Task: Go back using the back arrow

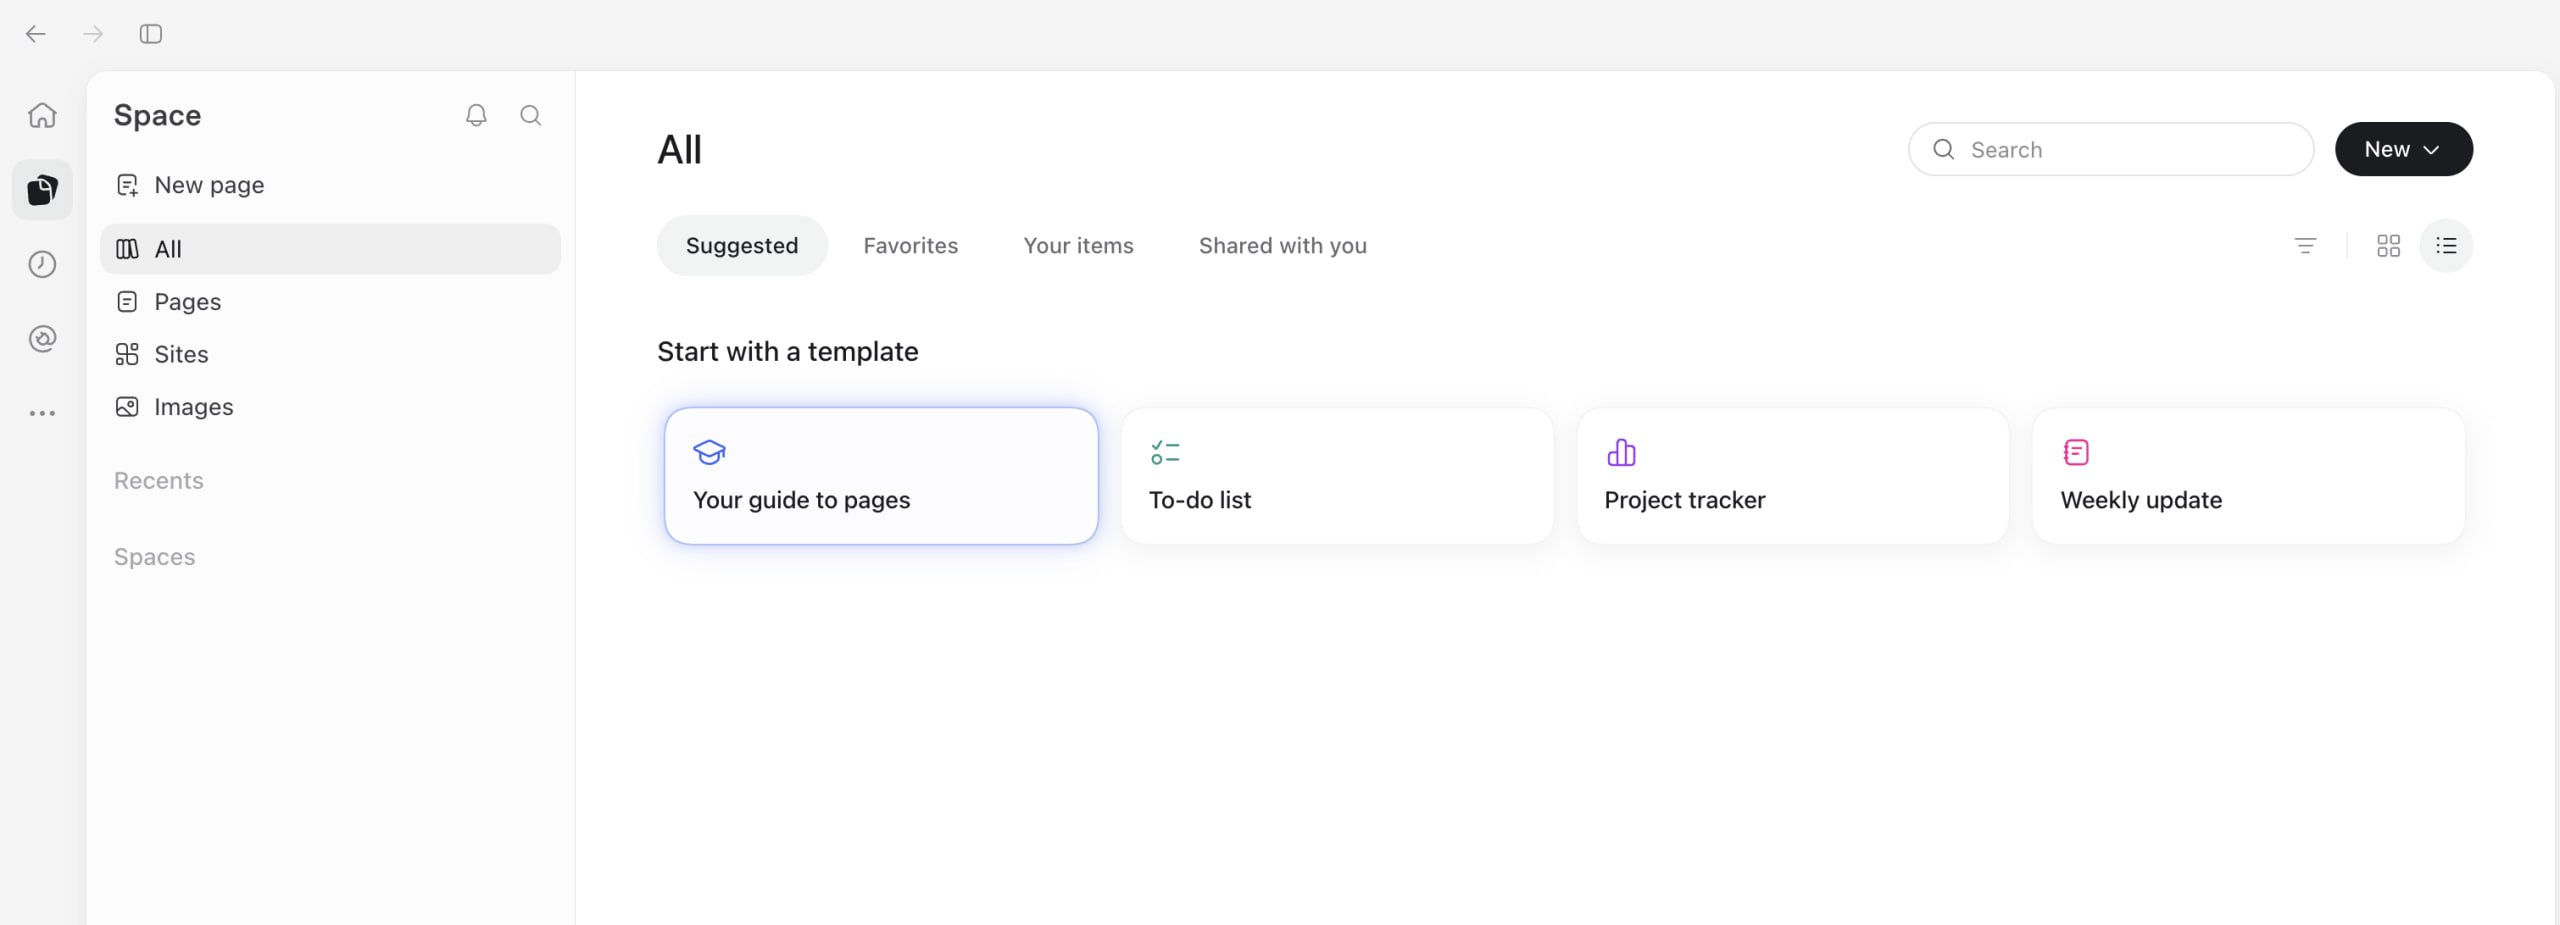Action: click(36, 34)
